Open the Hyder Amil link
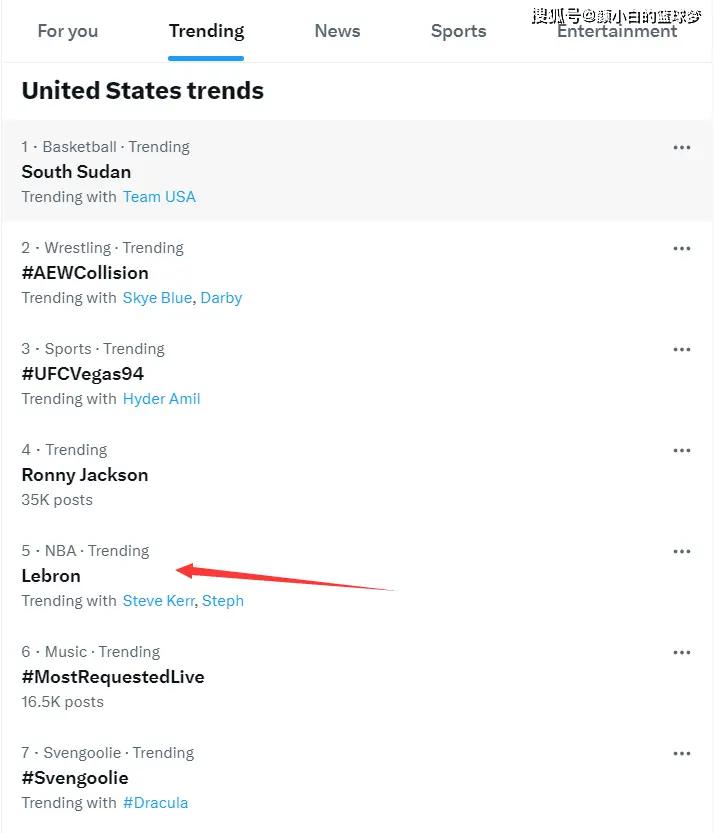This screenshot has width=716, height=833. pos(161,399)
